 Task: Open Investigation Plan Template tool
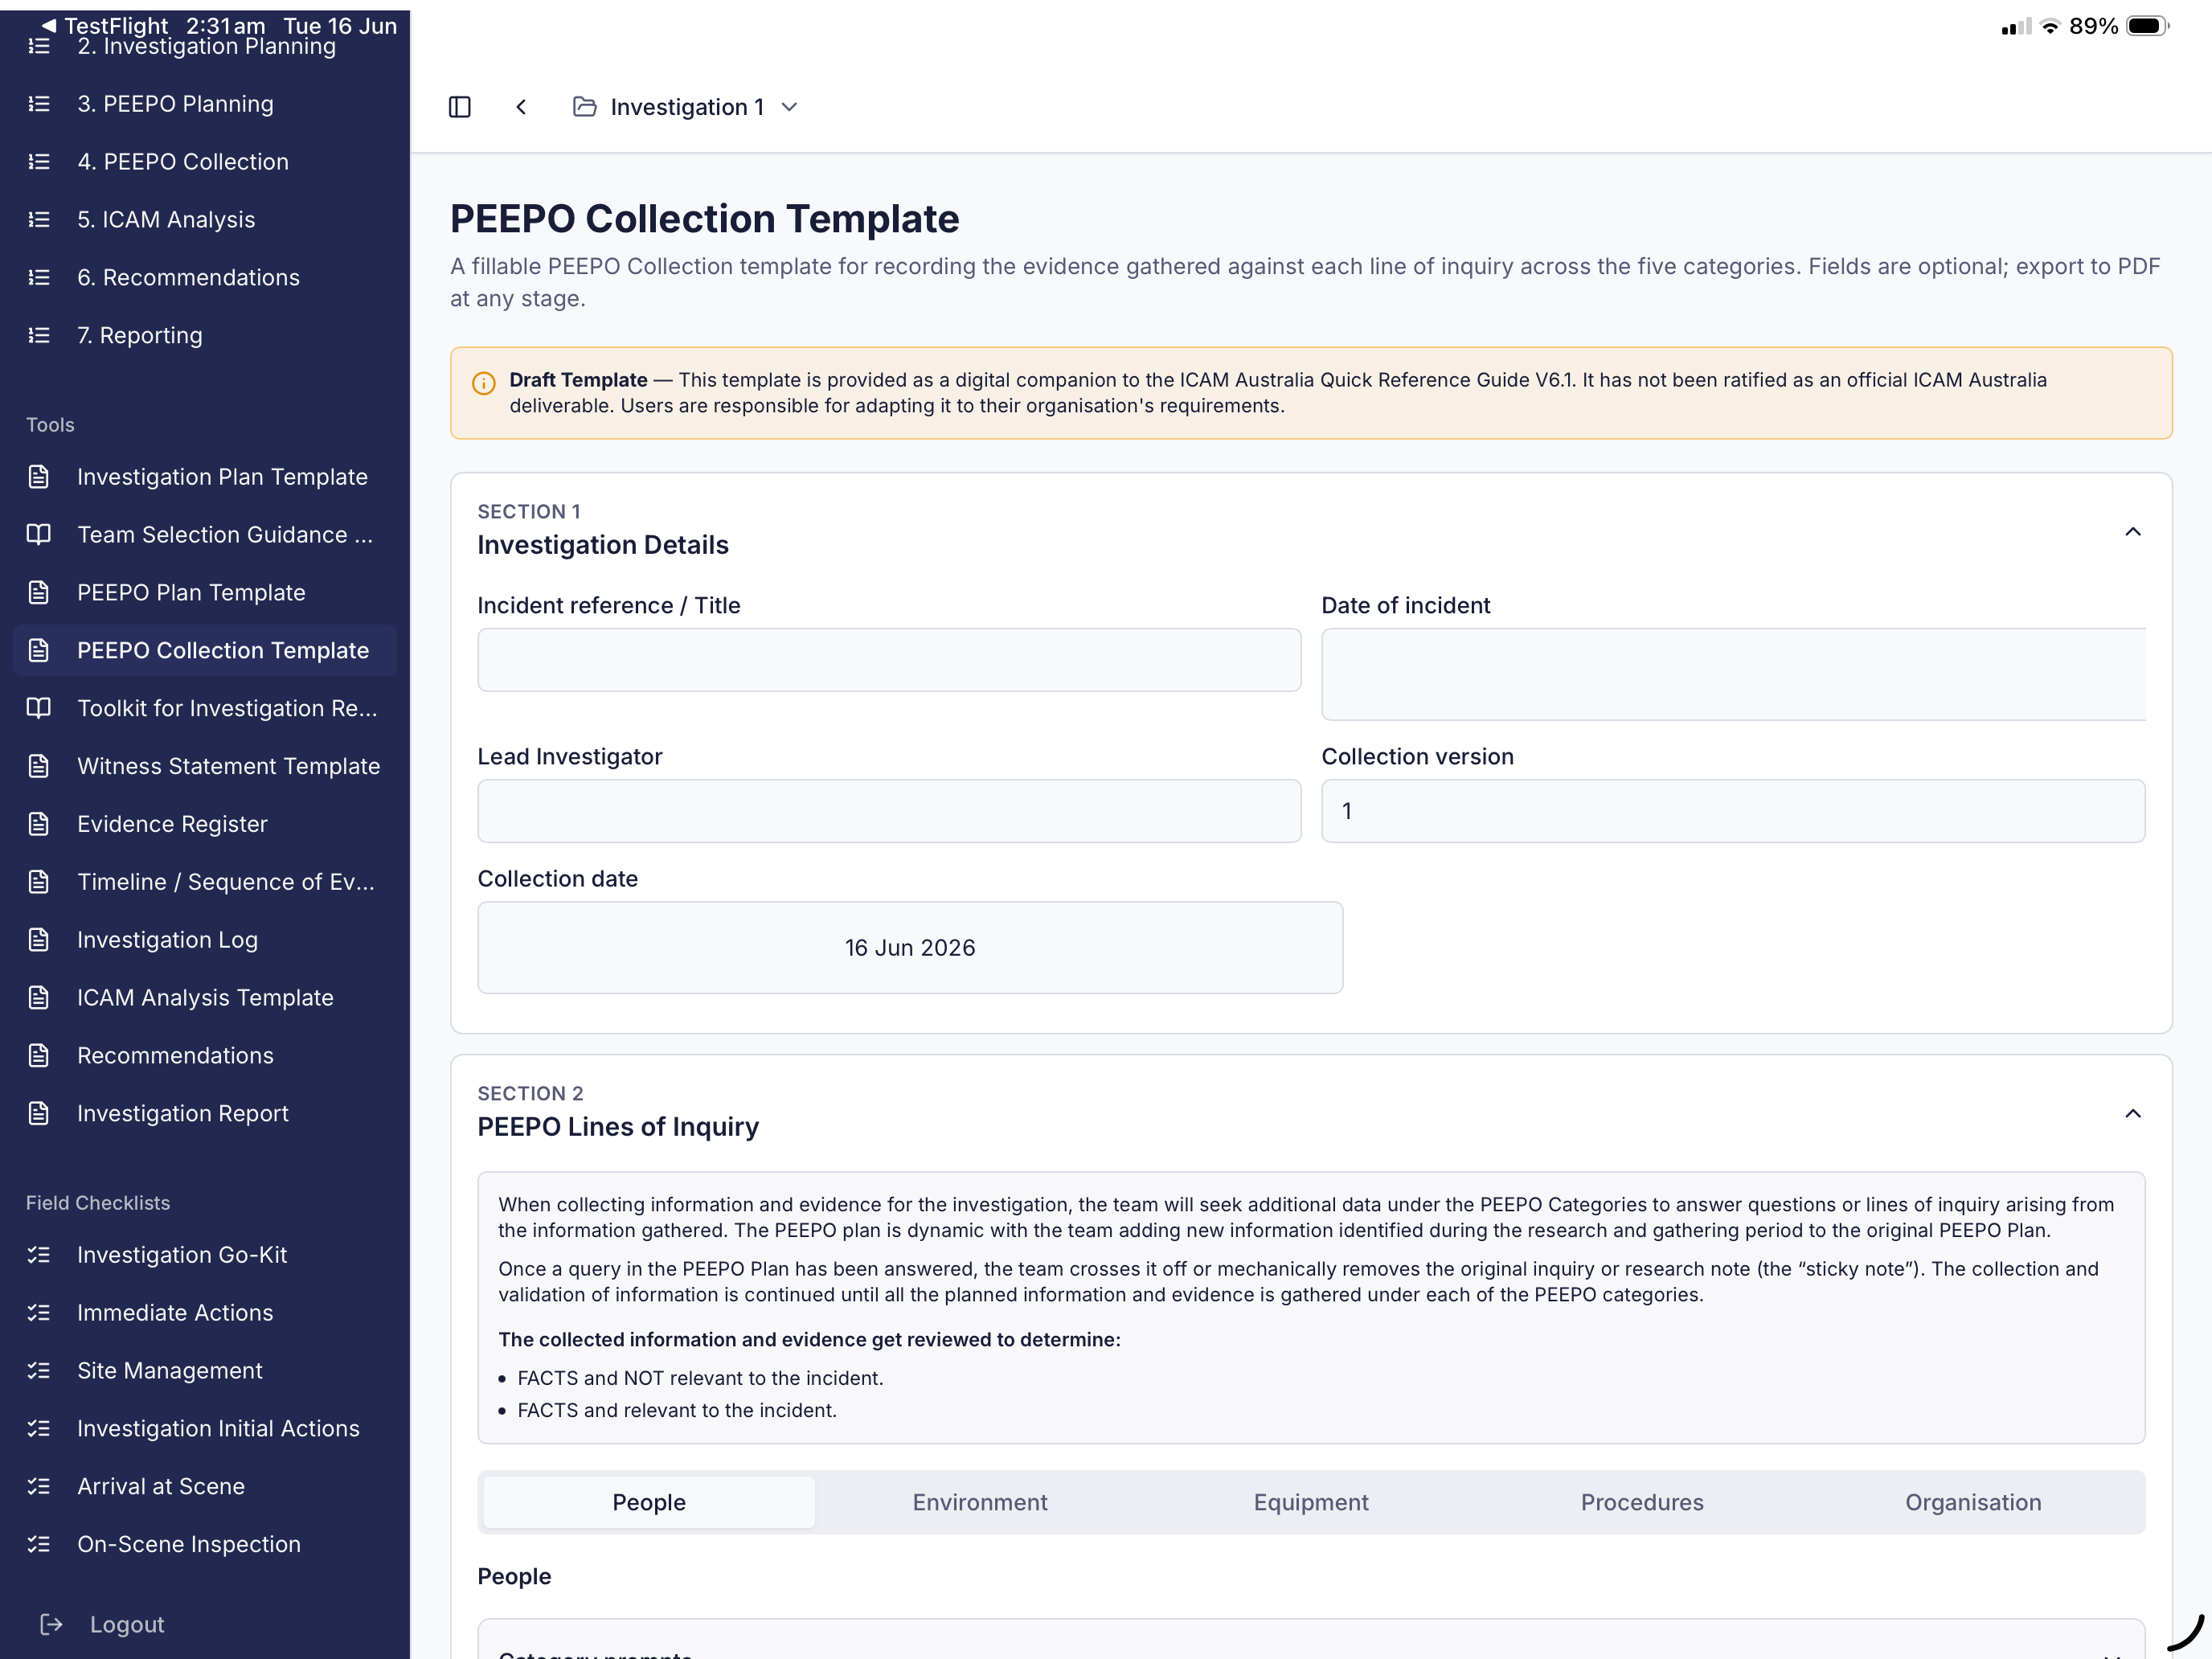(x=205, y=477)
